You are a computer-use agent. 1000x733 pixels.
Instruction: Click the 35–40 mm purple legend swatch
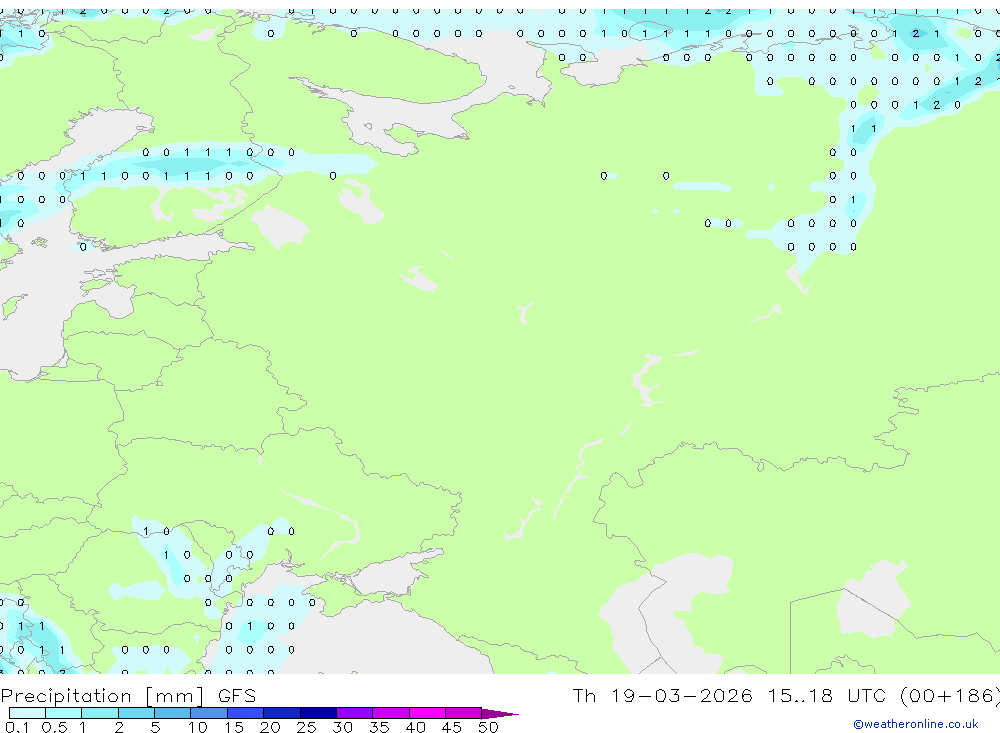391,713
